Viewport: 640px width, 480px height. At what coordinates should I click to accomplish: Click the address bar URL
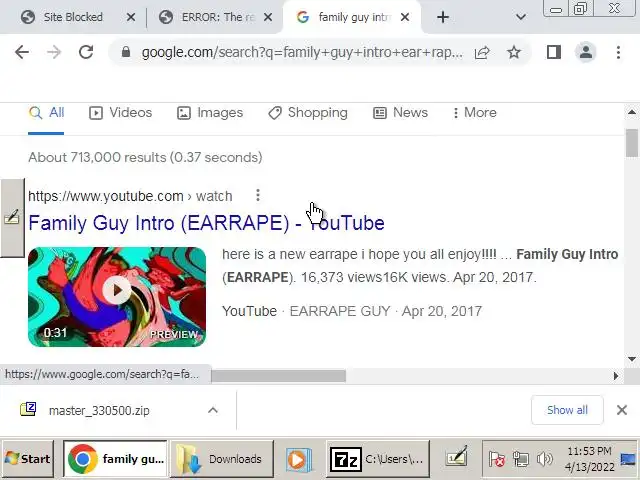click(302, 52)
